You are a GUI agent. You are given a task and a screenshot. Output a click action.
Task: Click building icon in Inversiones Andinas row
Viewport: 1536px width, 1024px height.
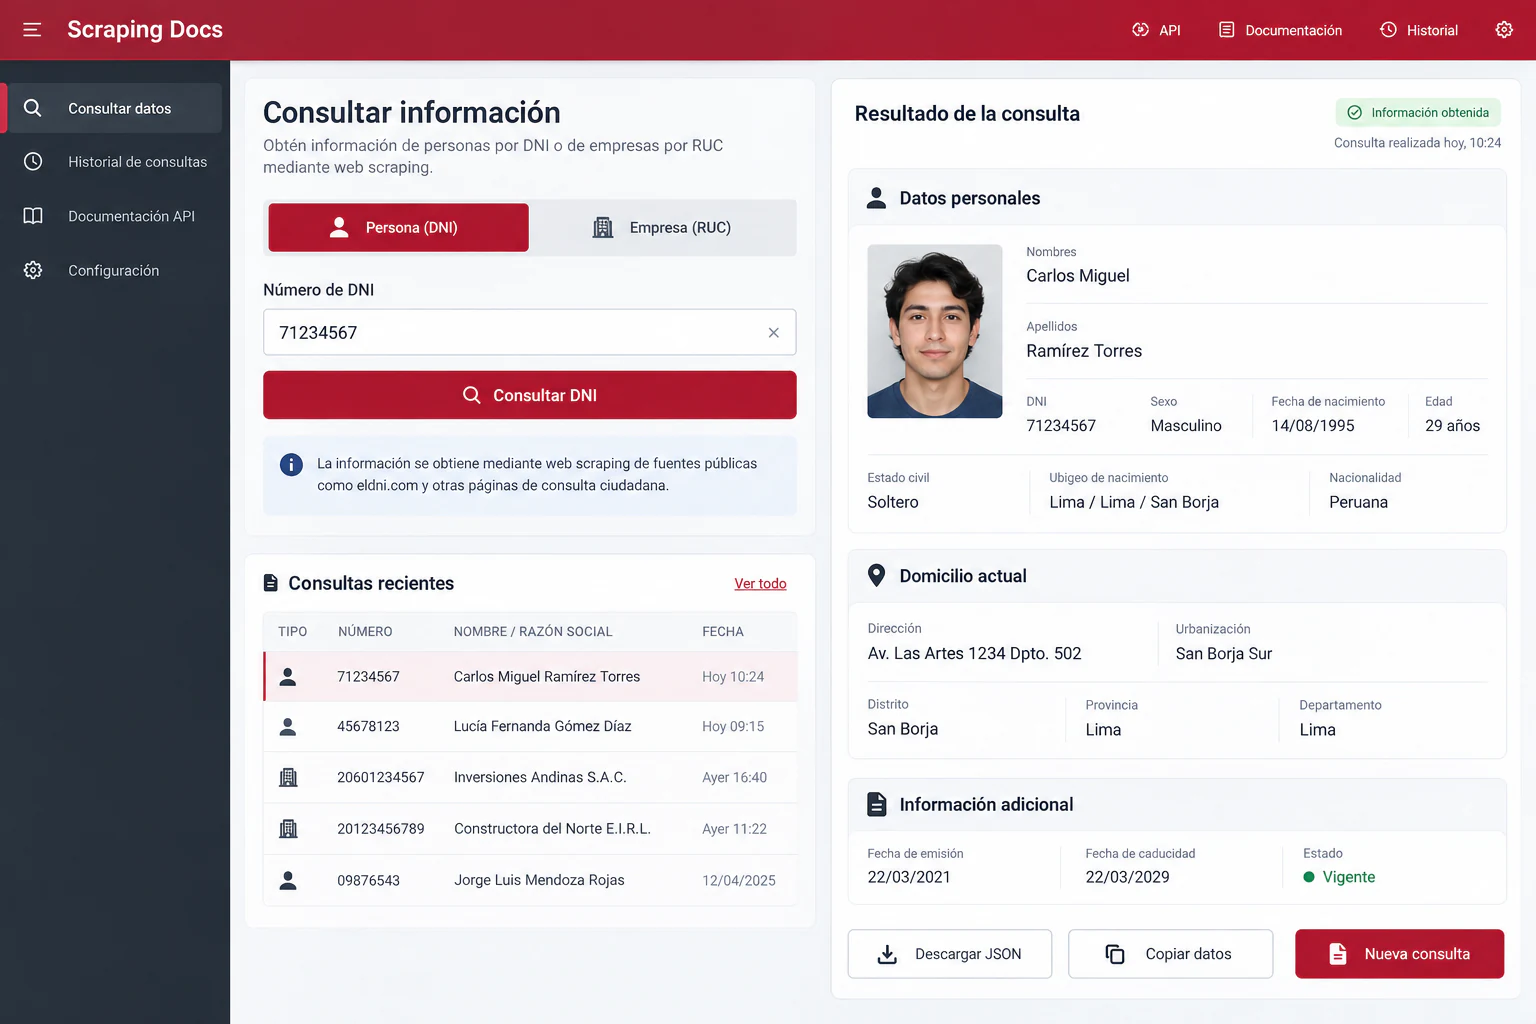(288, 777)
